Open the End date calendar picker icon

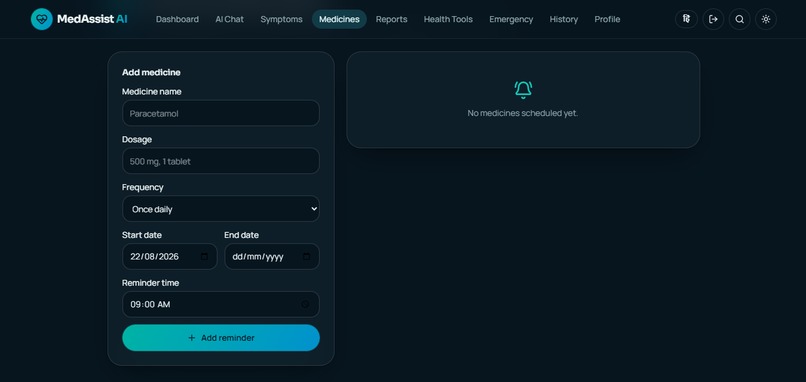coord(306,256)
